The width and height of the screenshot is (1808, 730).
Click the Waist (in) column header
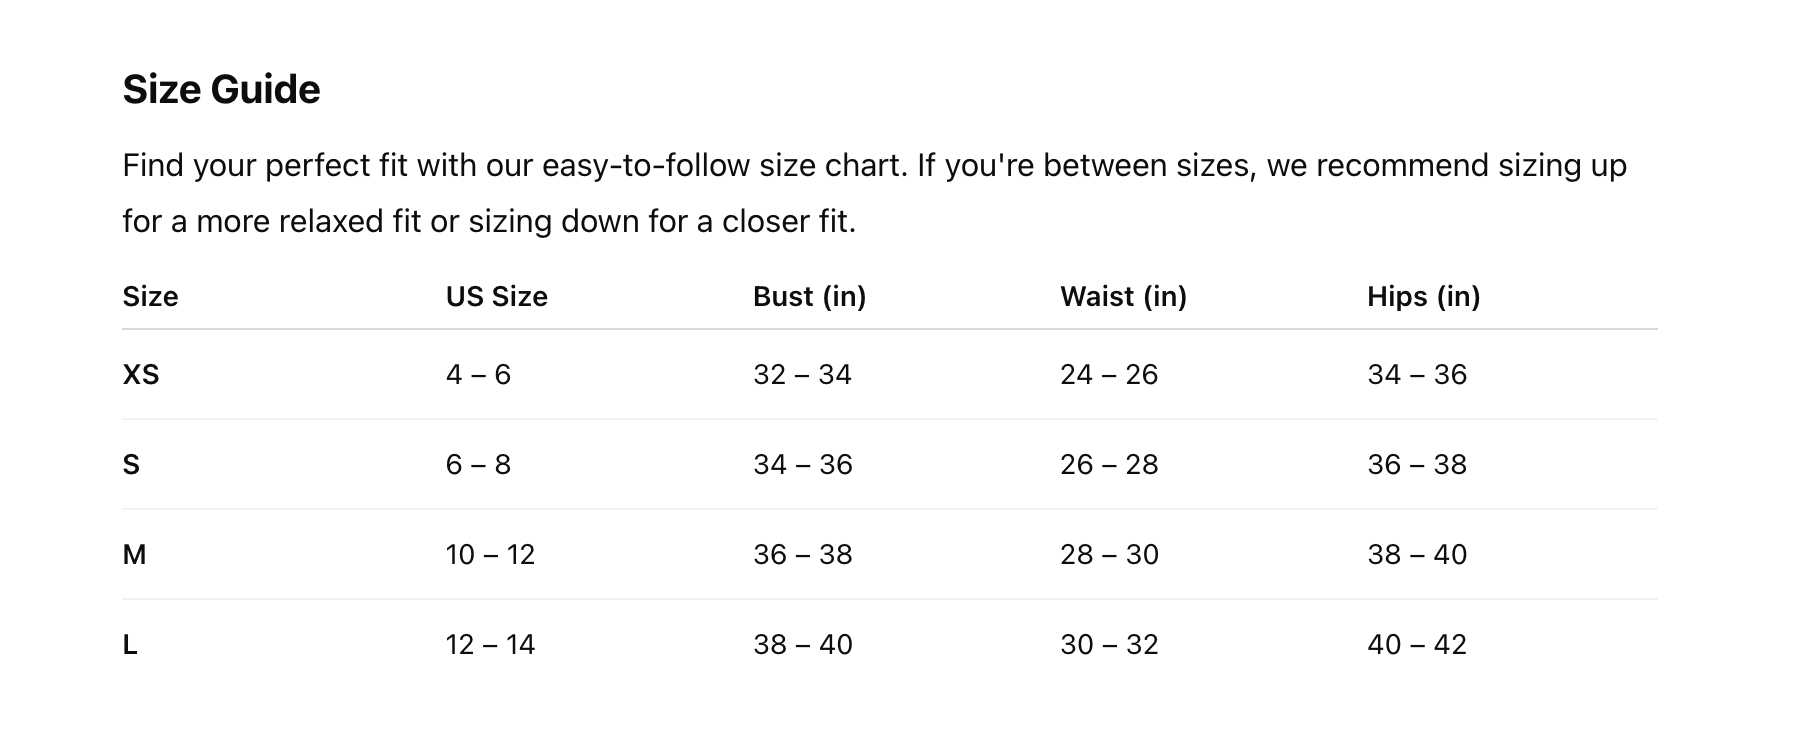(1123, 297)
